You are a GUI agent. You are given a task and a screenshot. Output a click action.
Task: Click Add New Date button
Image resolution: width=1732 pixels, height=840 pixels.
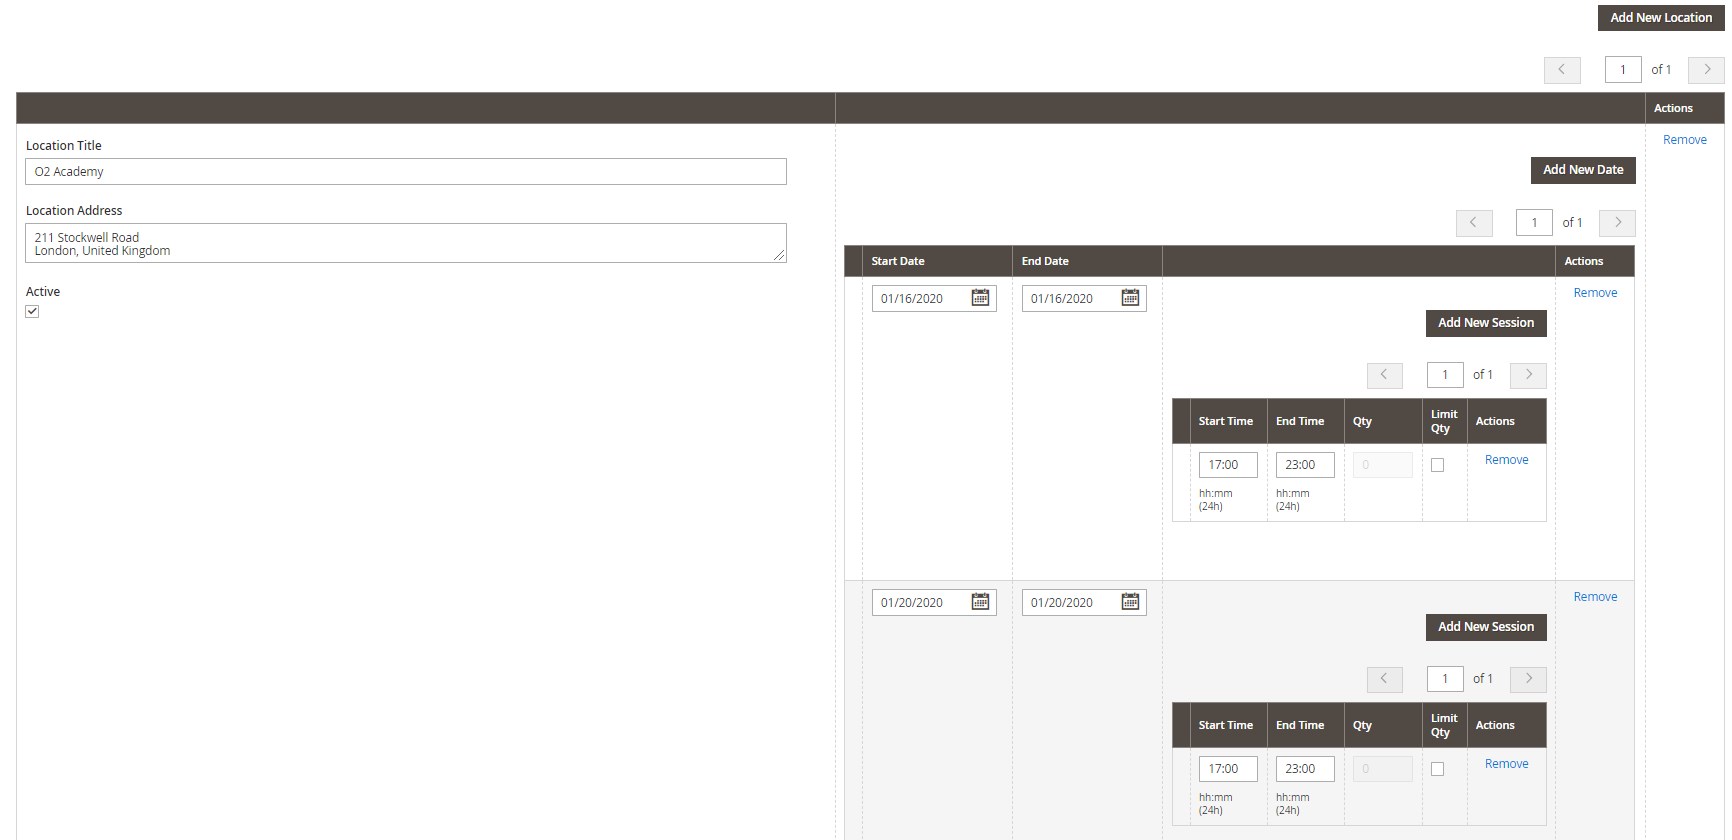coord(1582,170)
